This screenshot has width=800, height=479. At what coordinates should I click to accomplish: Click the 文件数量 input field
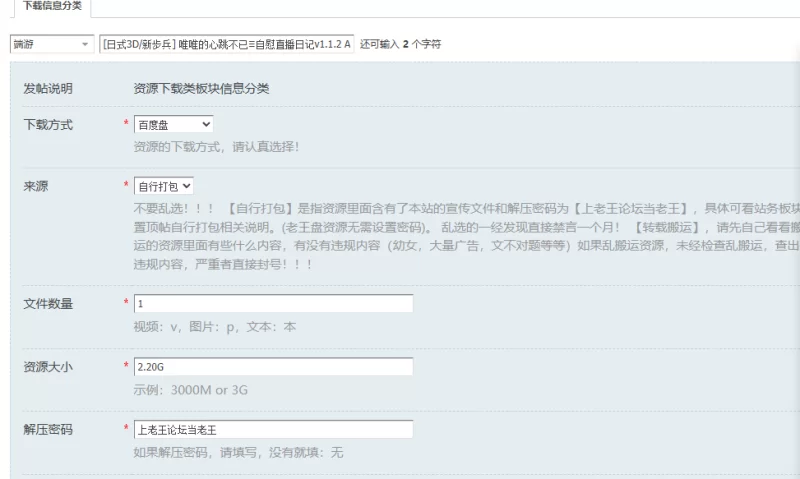273,304
